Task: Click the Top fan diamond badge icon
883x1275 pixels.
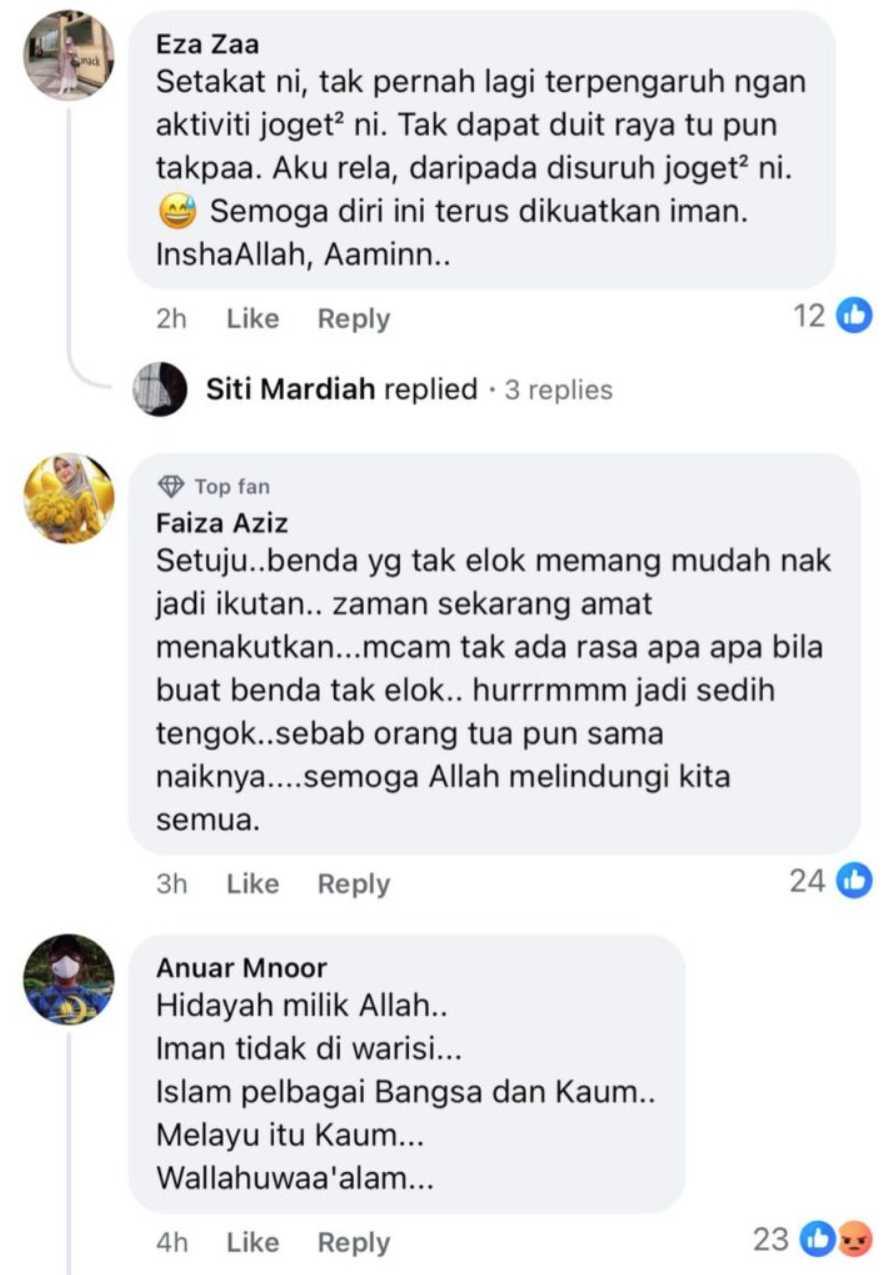Action: click(172, 487)
